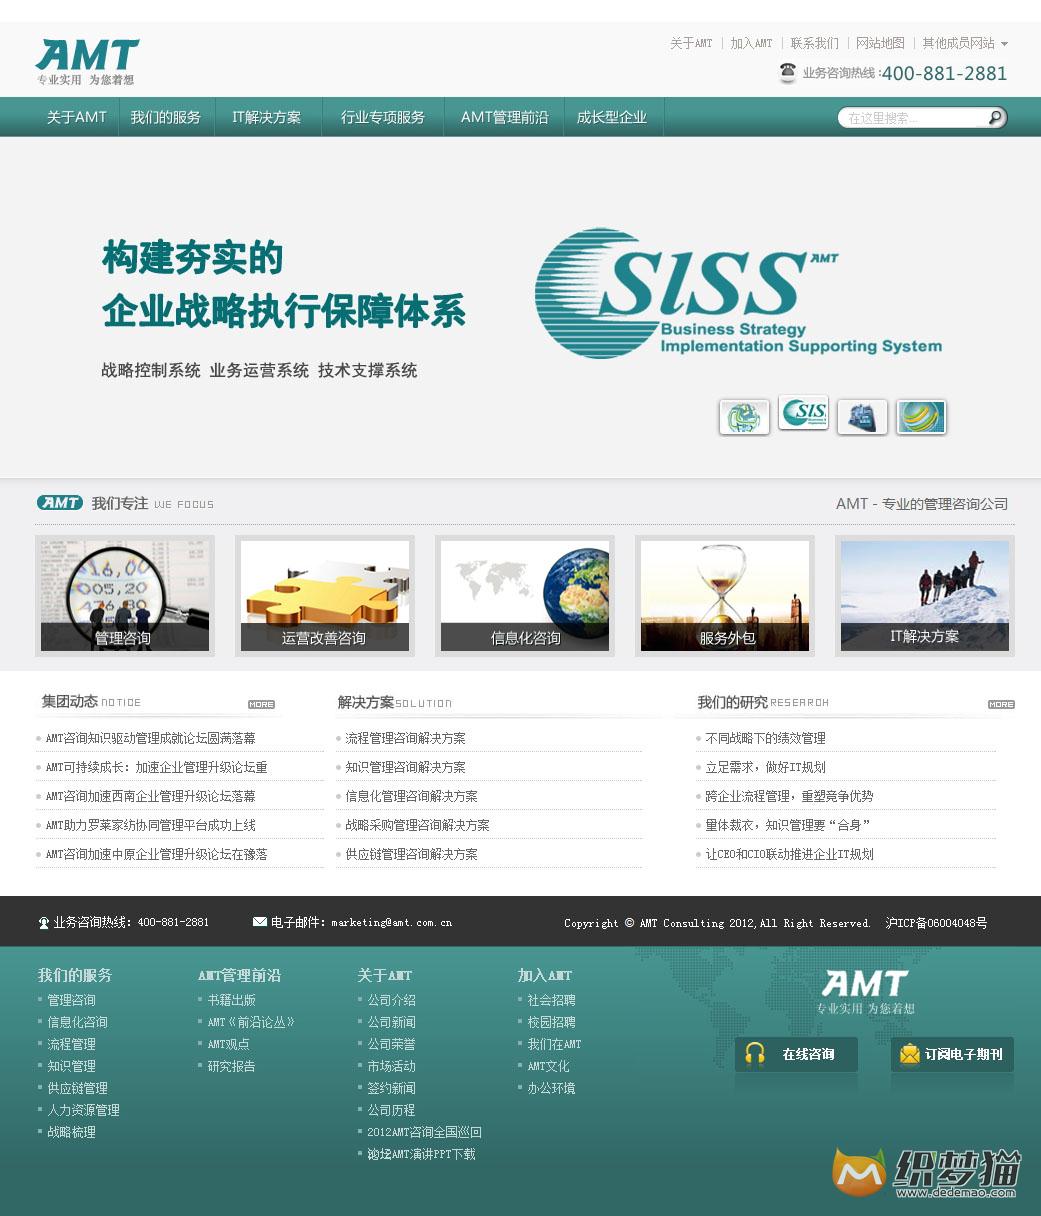Click MORE icon beside 集团动态
1041x1216 pixels.
pos(261,704)
